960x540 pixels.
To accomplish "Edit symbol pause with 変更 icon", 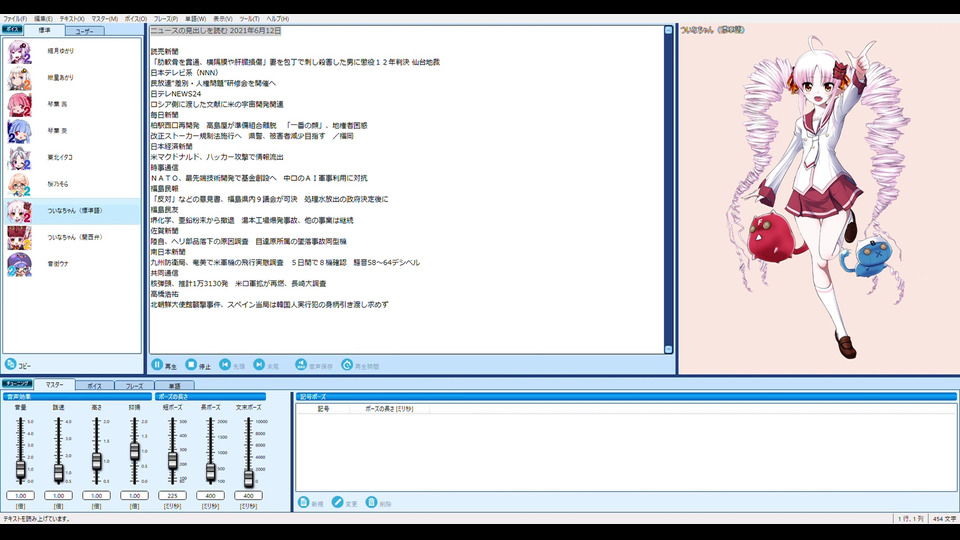I will [x=337, y=502].
